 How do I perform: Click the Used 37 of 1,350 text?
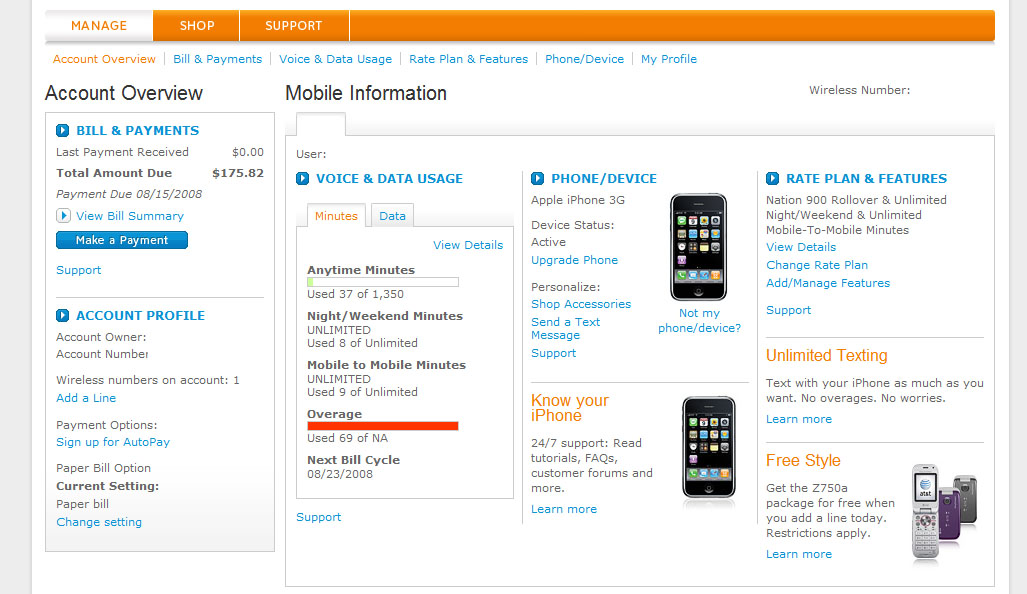(356, 294)
